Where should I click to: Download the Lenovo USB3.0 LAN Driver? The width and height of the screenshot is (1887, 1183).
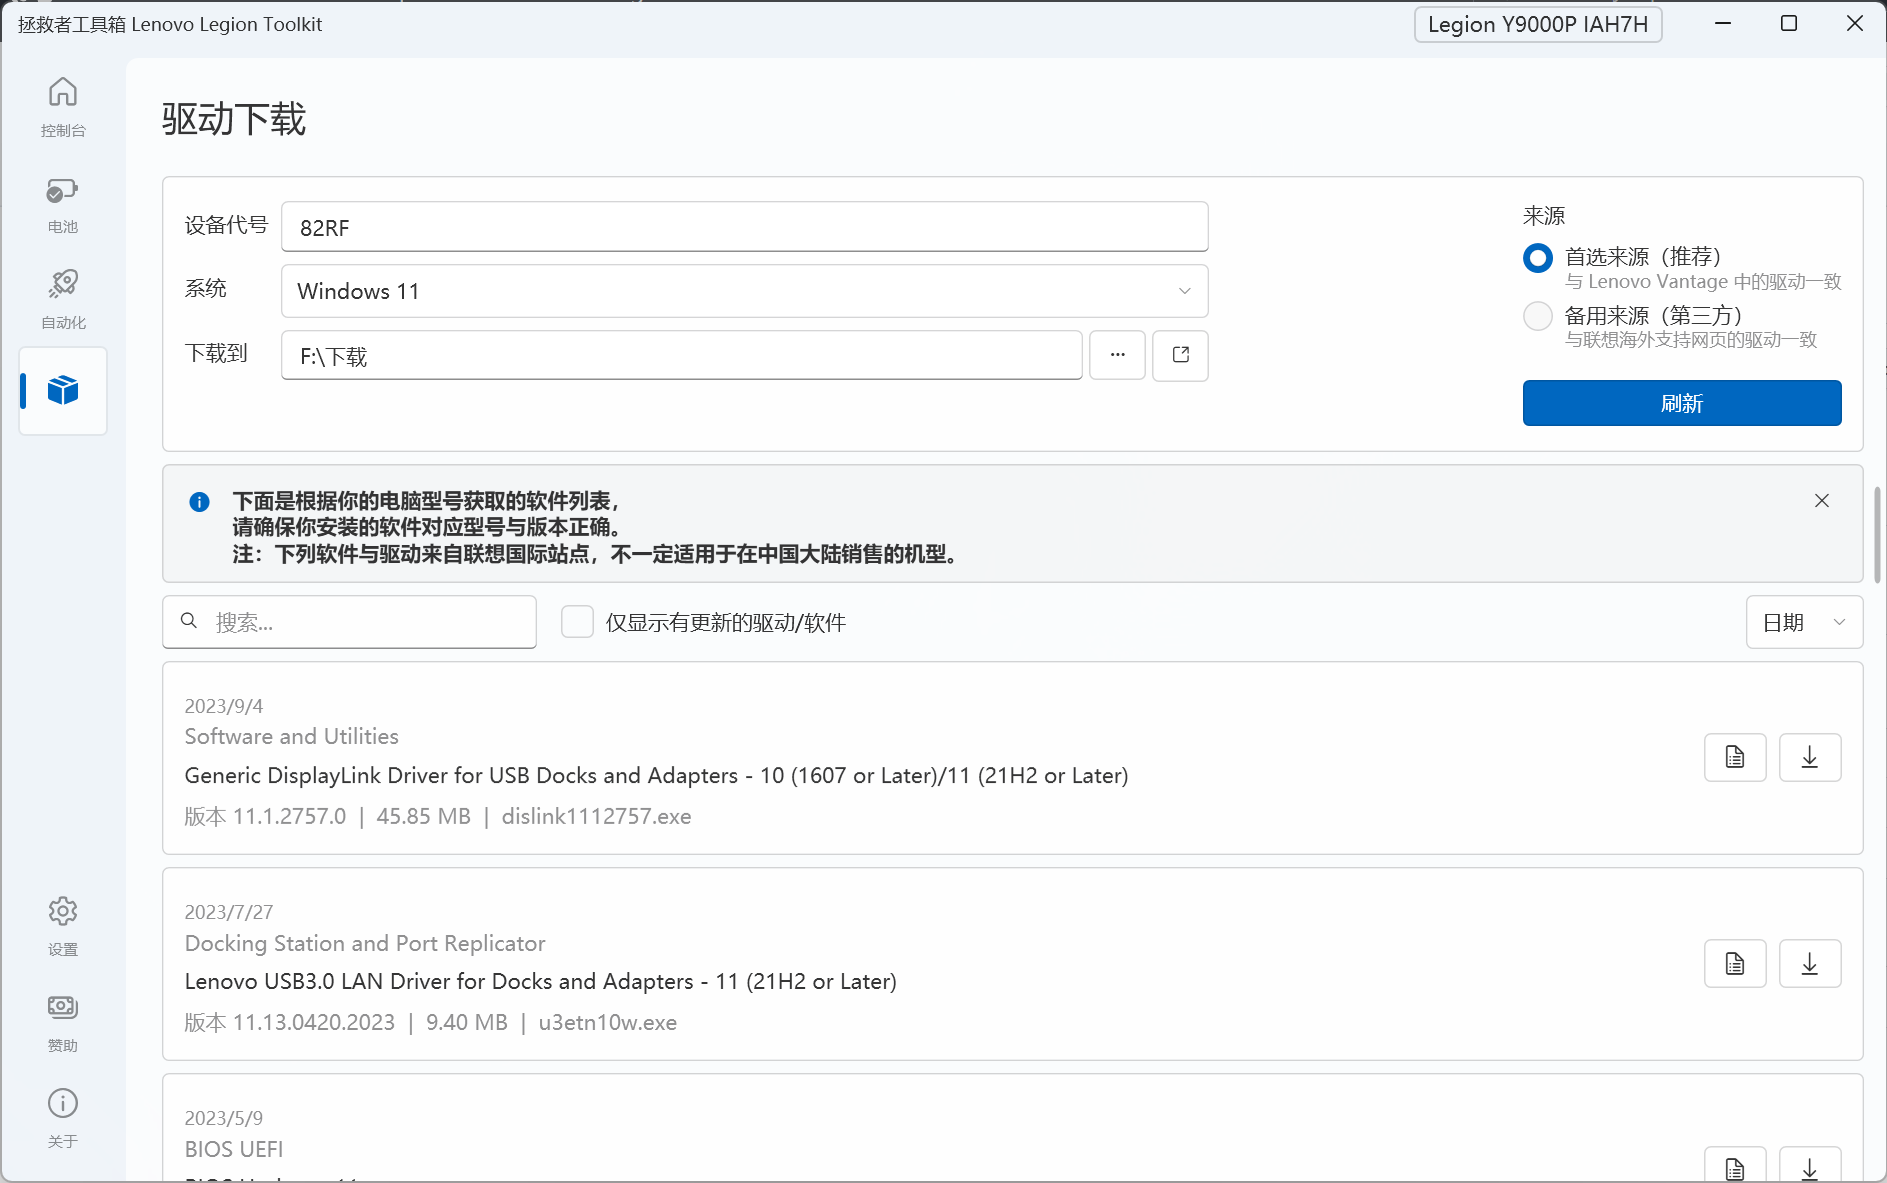pos(1810,963)
